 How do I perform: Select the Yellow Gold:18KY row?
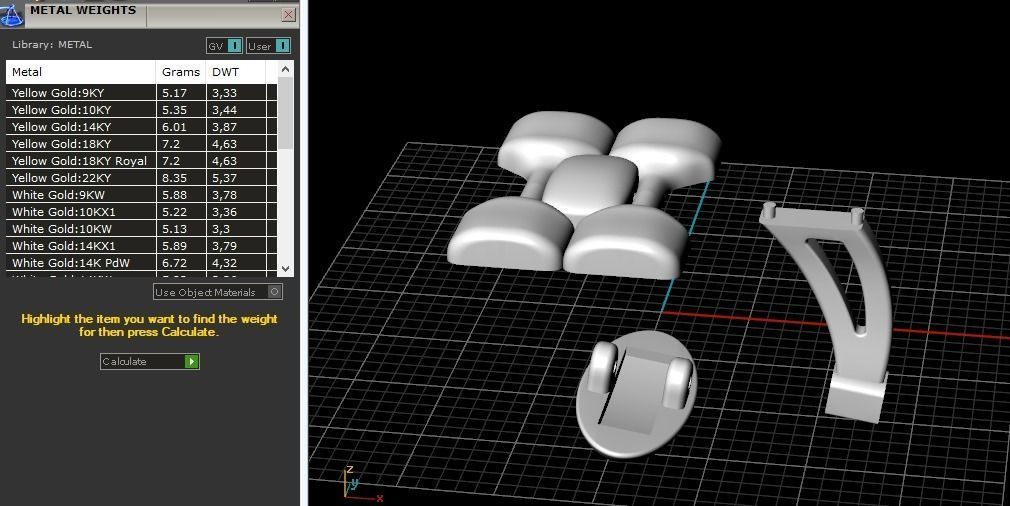tap(142, 144)
